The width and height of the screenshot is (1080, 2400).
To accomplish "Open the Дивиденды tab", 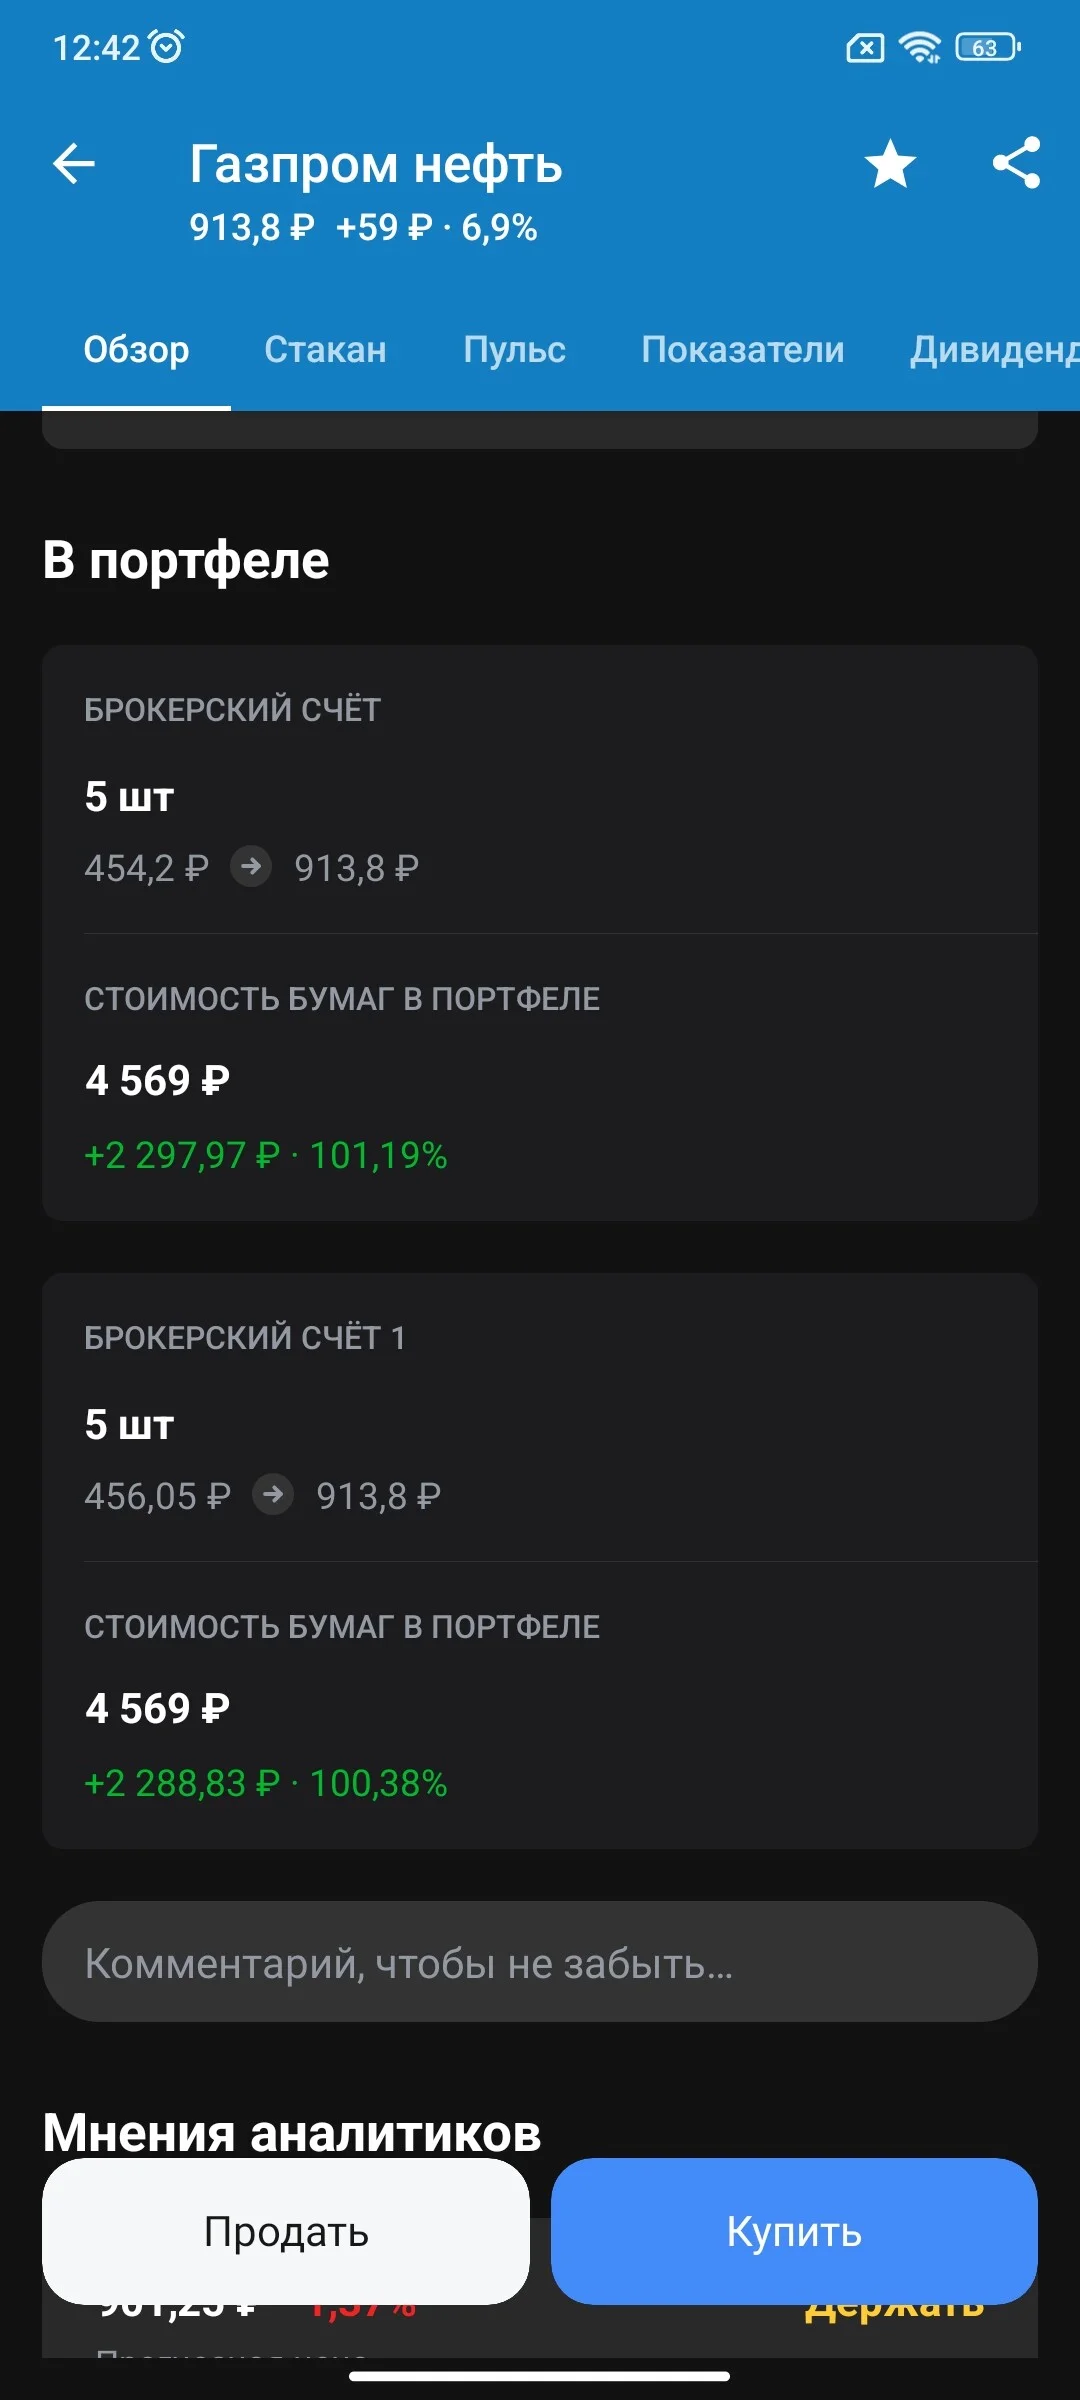I will 994,349.
